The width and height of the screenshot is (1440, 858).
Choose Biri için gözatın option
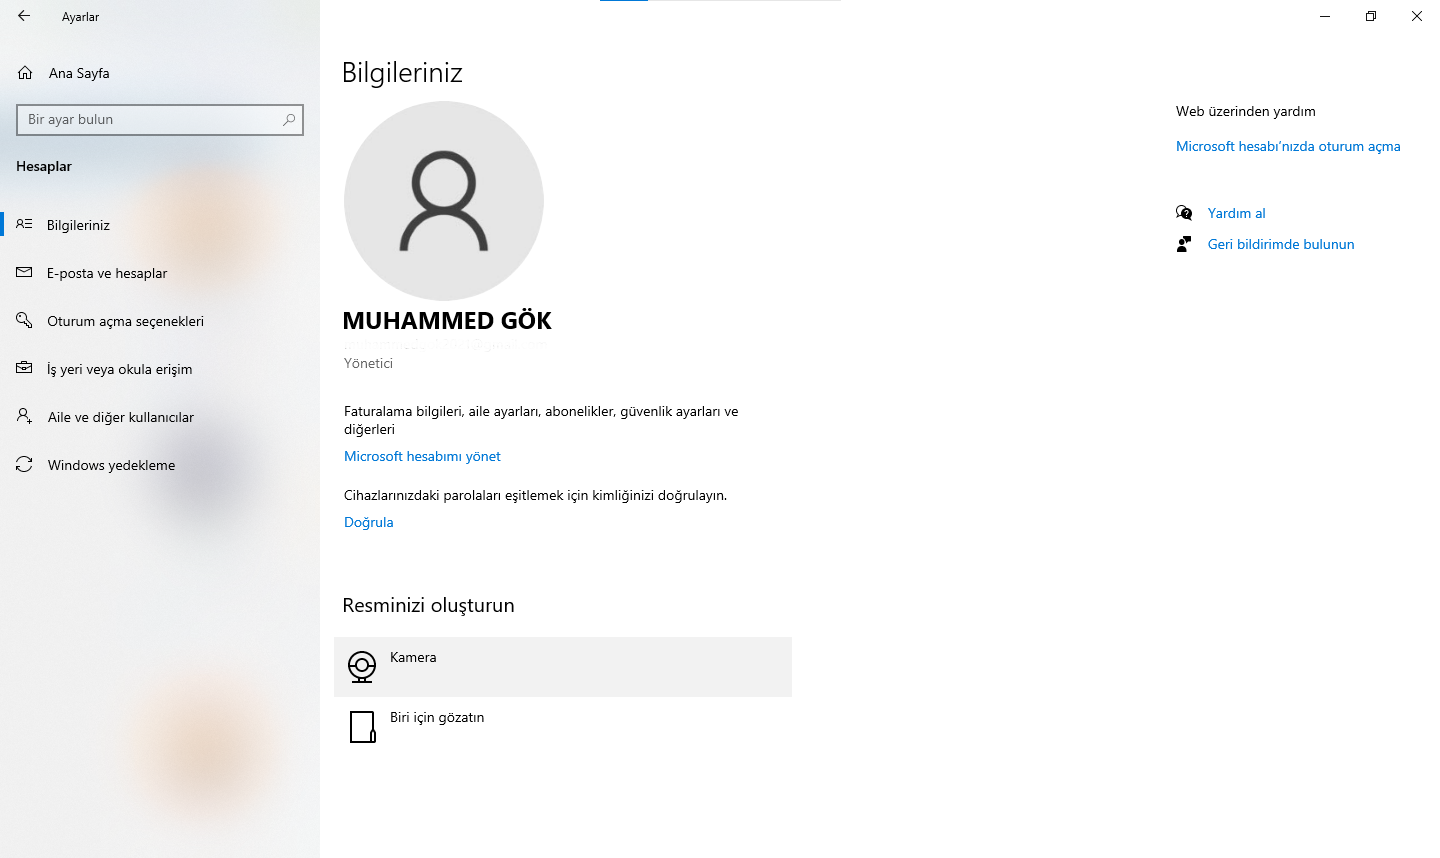click(563, 727)
